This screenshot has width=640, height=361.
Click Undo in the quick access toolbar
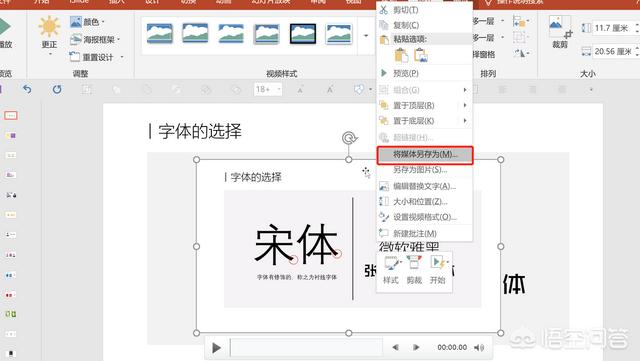(27, 89)
